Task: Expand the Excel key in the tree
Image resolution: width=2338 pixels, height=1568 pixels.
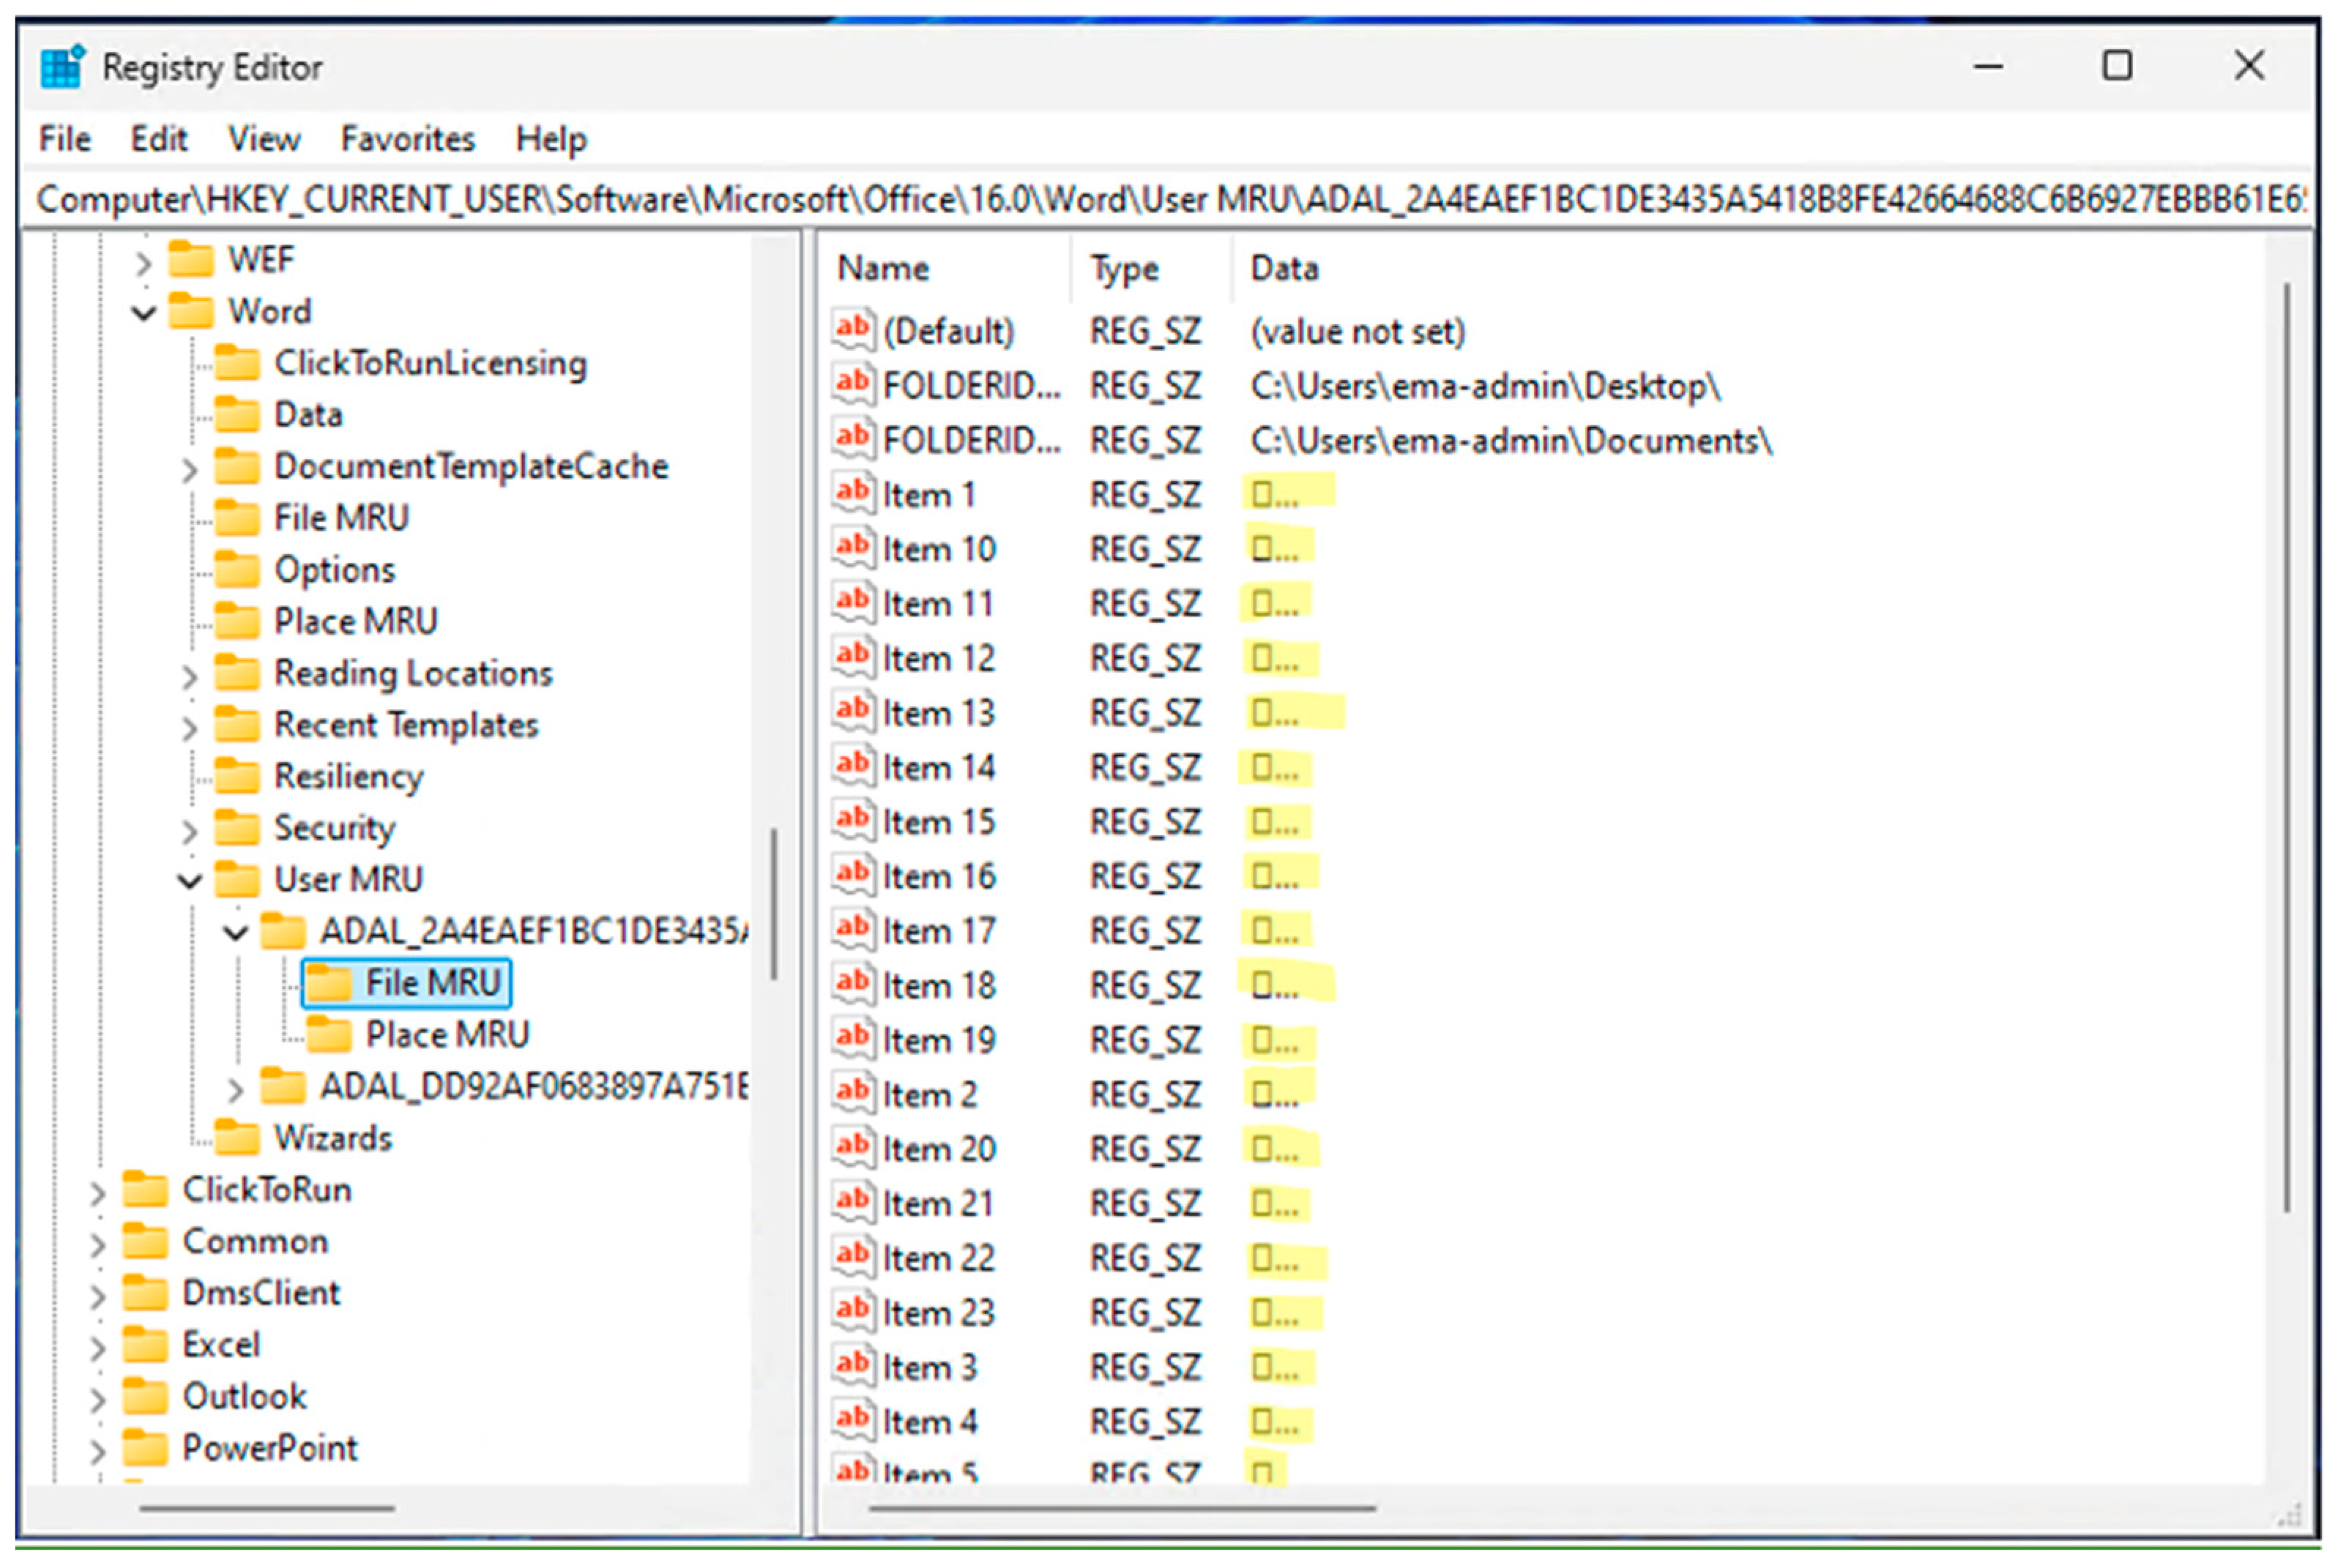Action: pos(97,1347)
